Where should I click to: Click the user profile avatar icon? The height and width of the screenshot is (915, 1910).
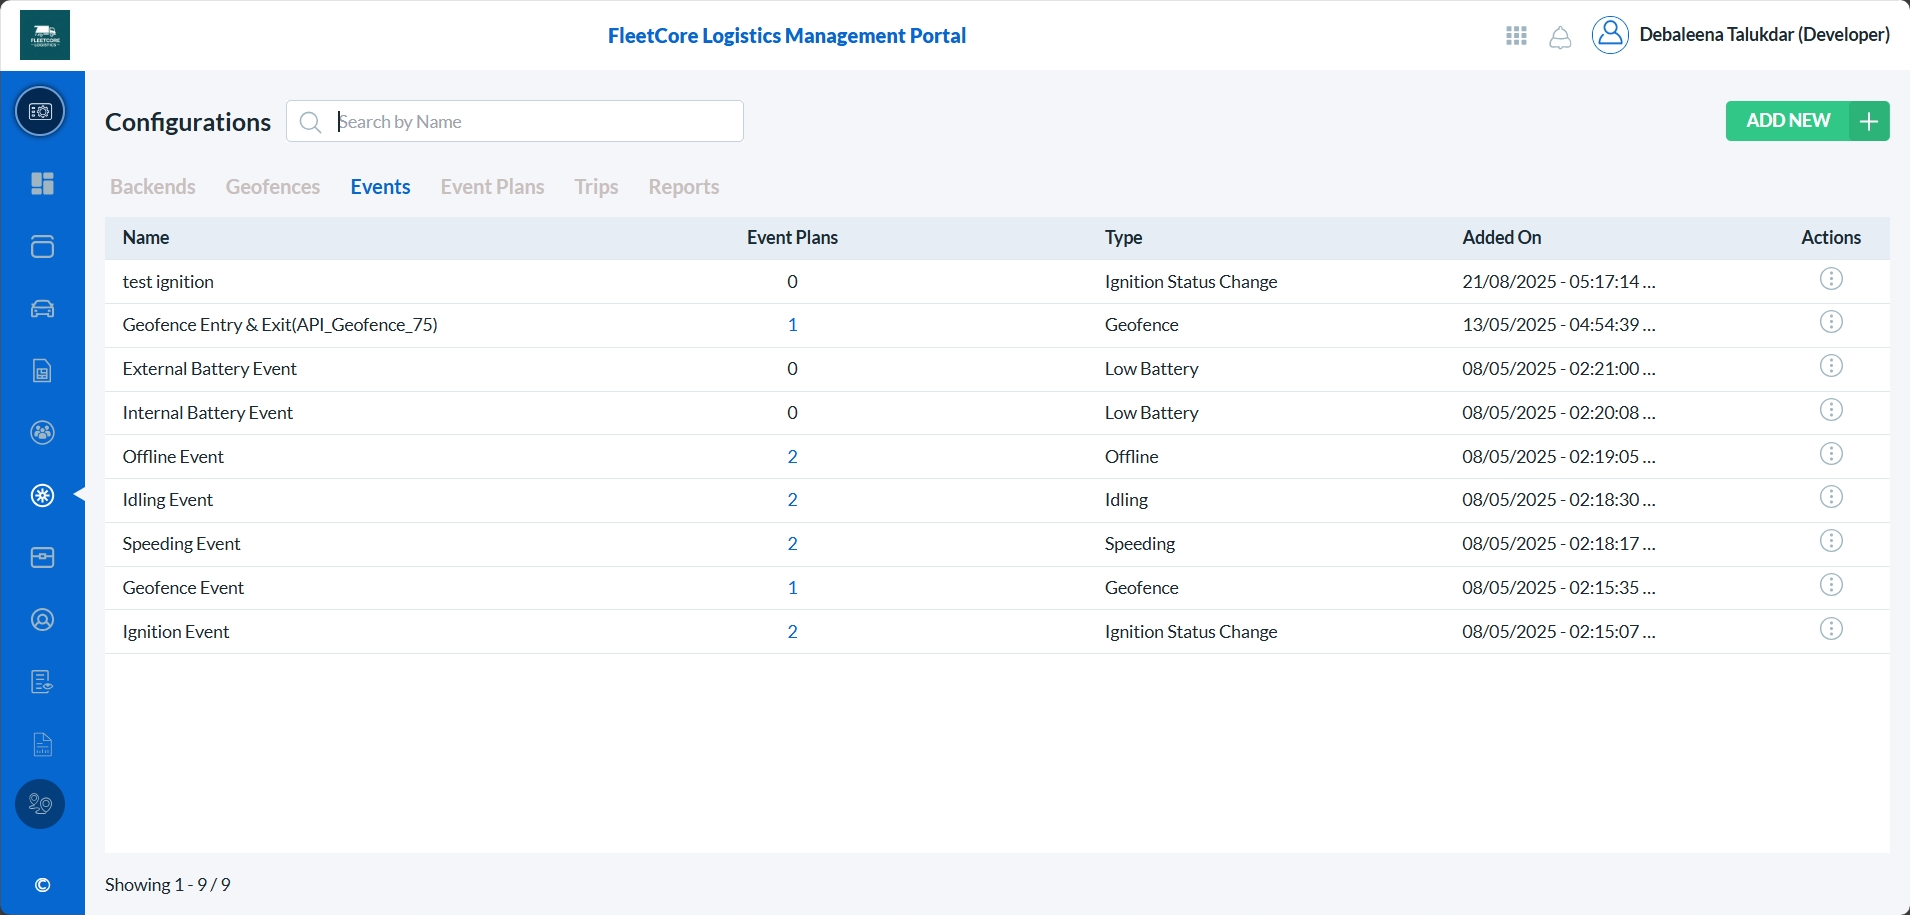pos(1610,35)
